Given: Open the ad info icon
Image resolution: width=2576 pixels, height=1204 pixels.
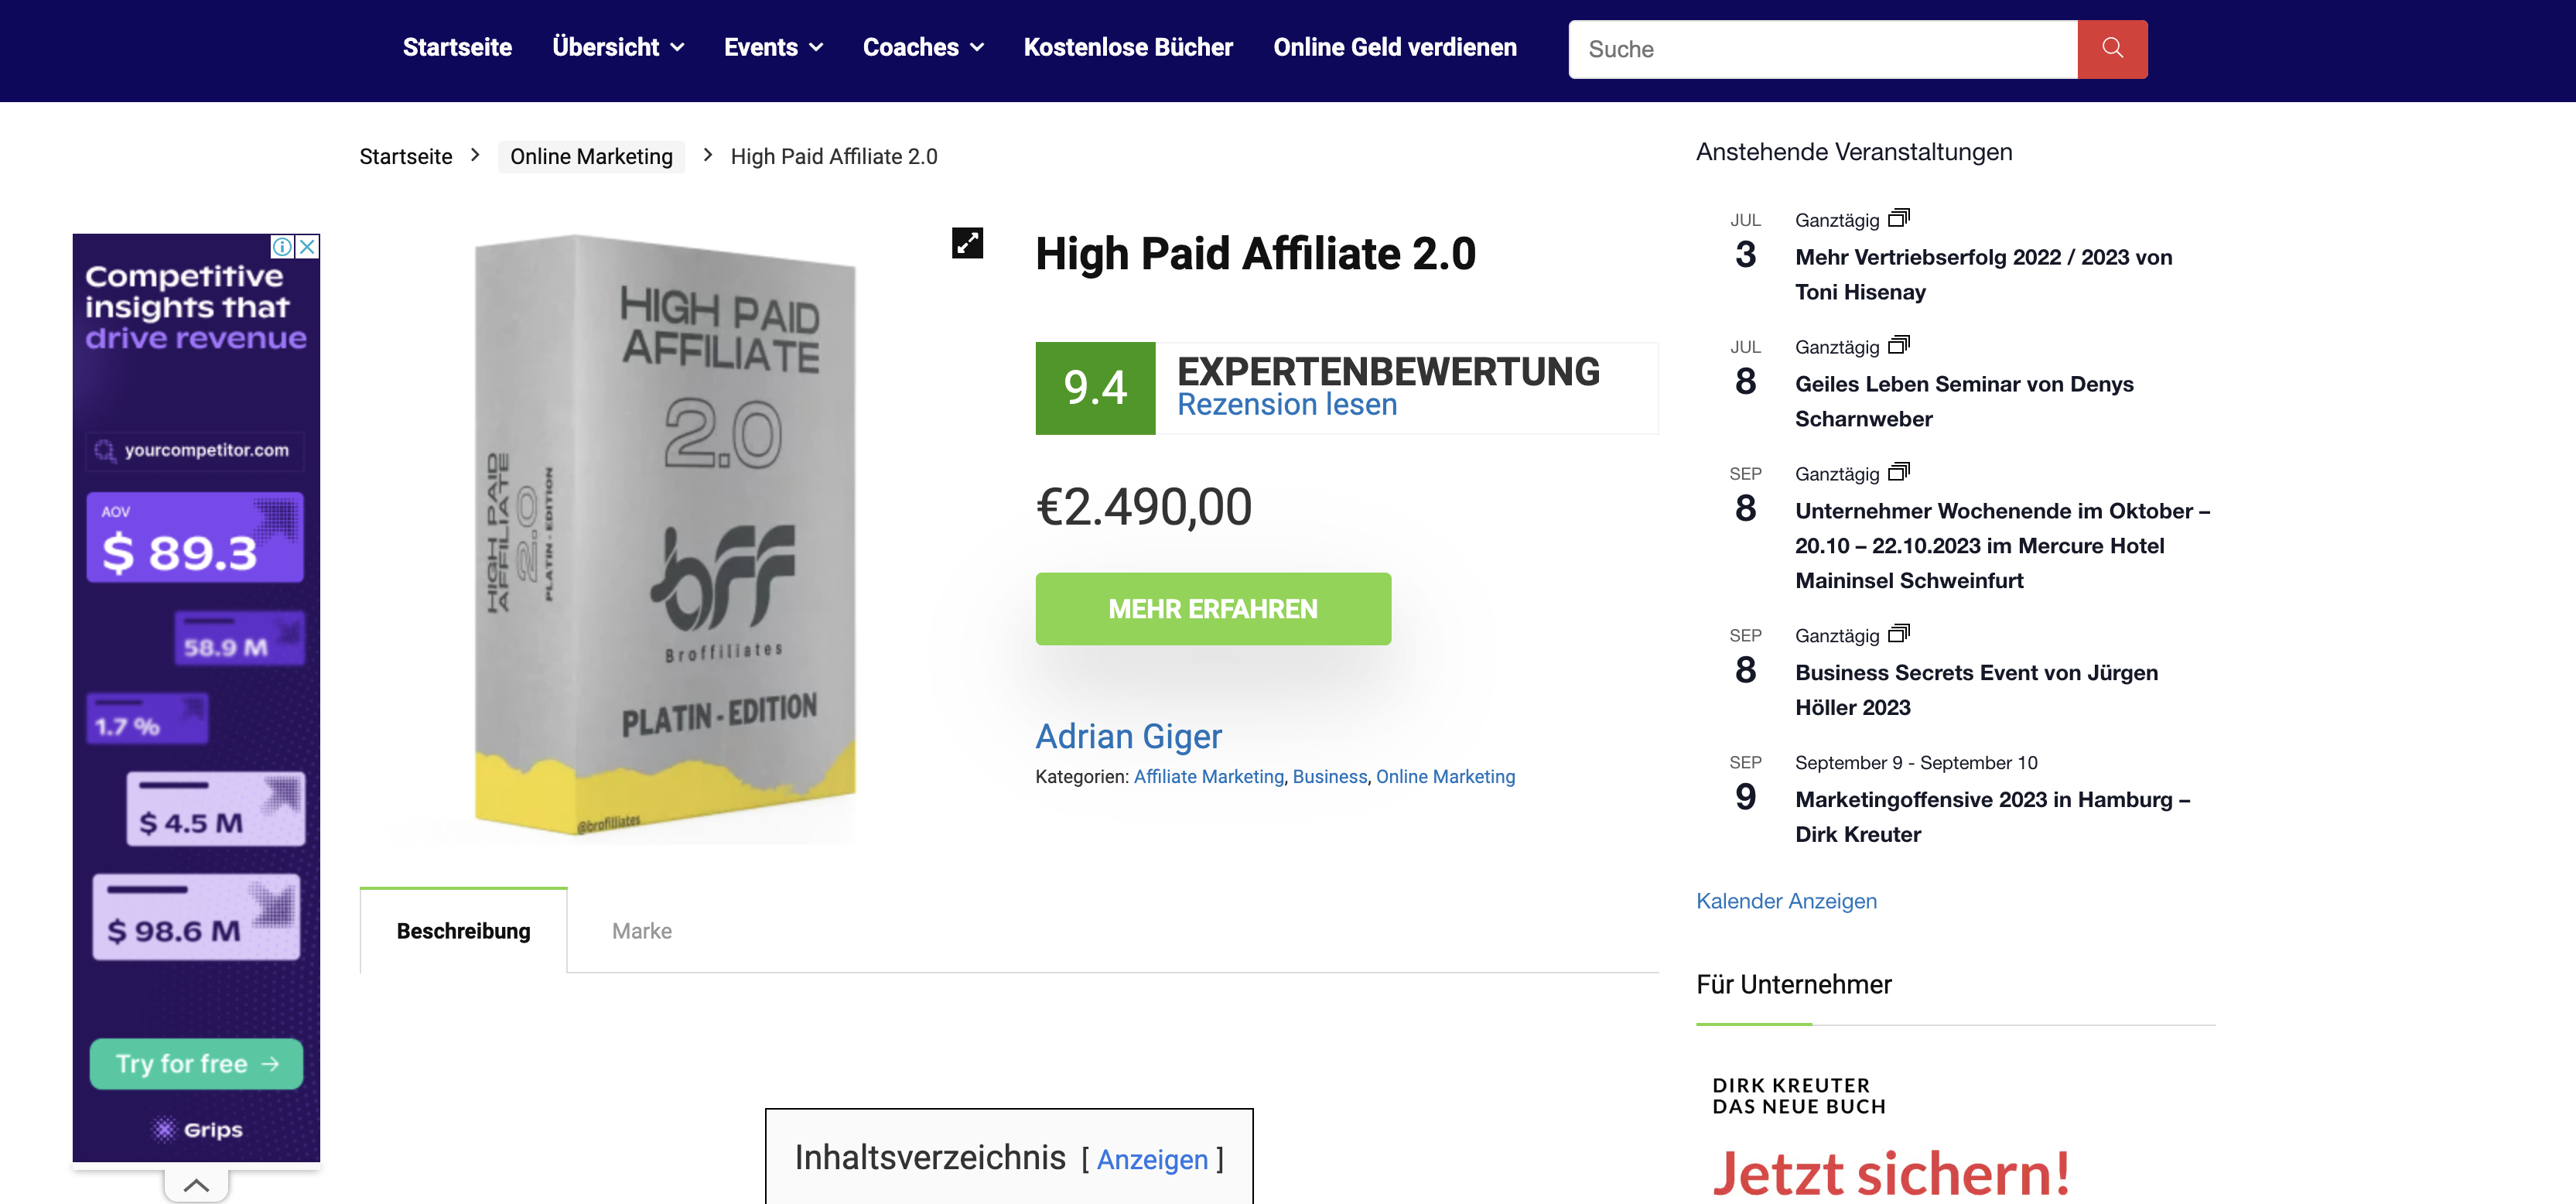Looking at the screenshot, I should coord(283,246).
